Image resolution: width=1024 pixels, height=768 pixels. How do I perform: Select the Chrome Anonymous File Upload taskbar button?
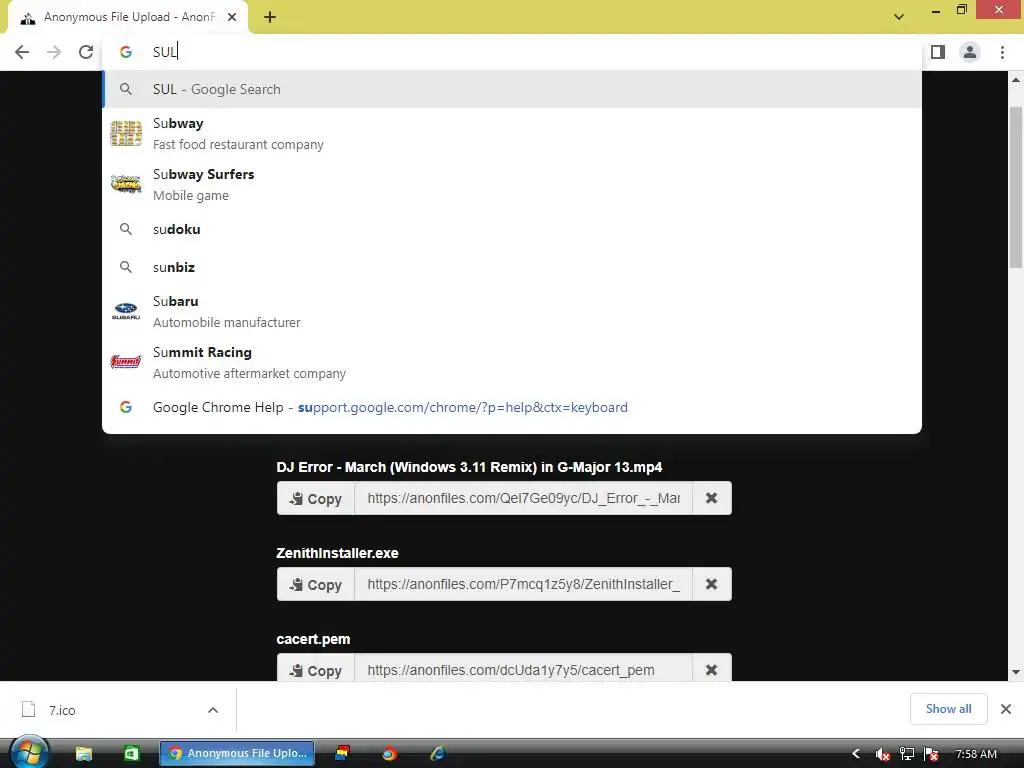(237, 754)
